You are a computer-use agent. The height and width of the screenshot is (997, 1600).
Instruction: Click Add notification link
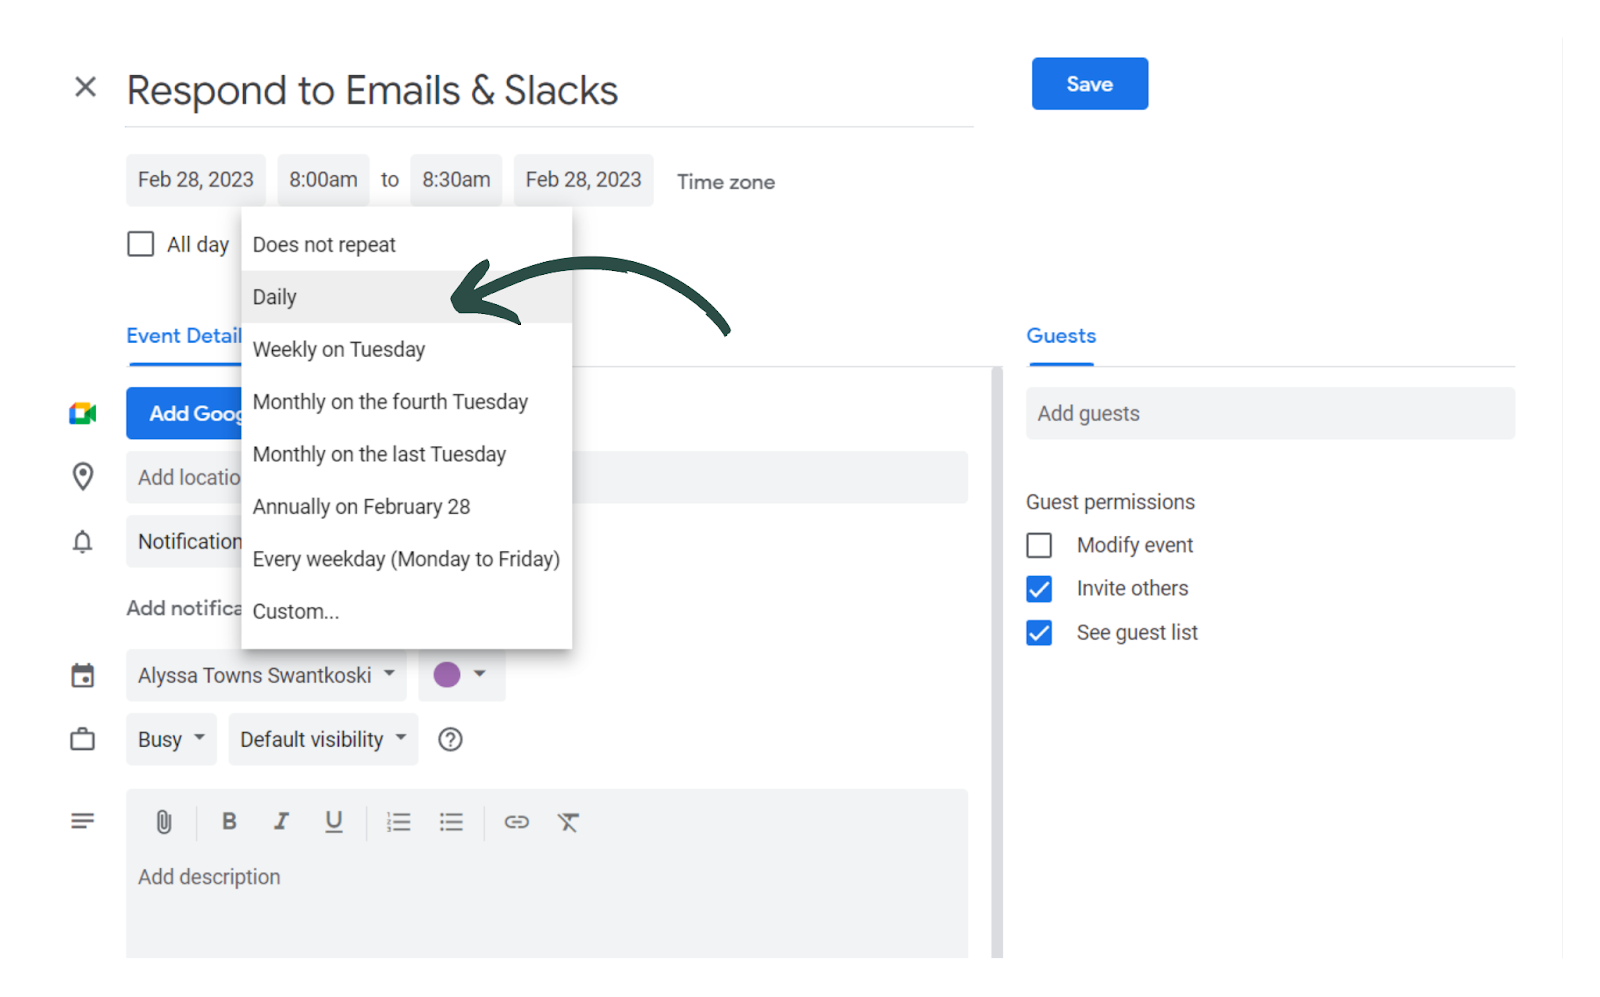184,608
